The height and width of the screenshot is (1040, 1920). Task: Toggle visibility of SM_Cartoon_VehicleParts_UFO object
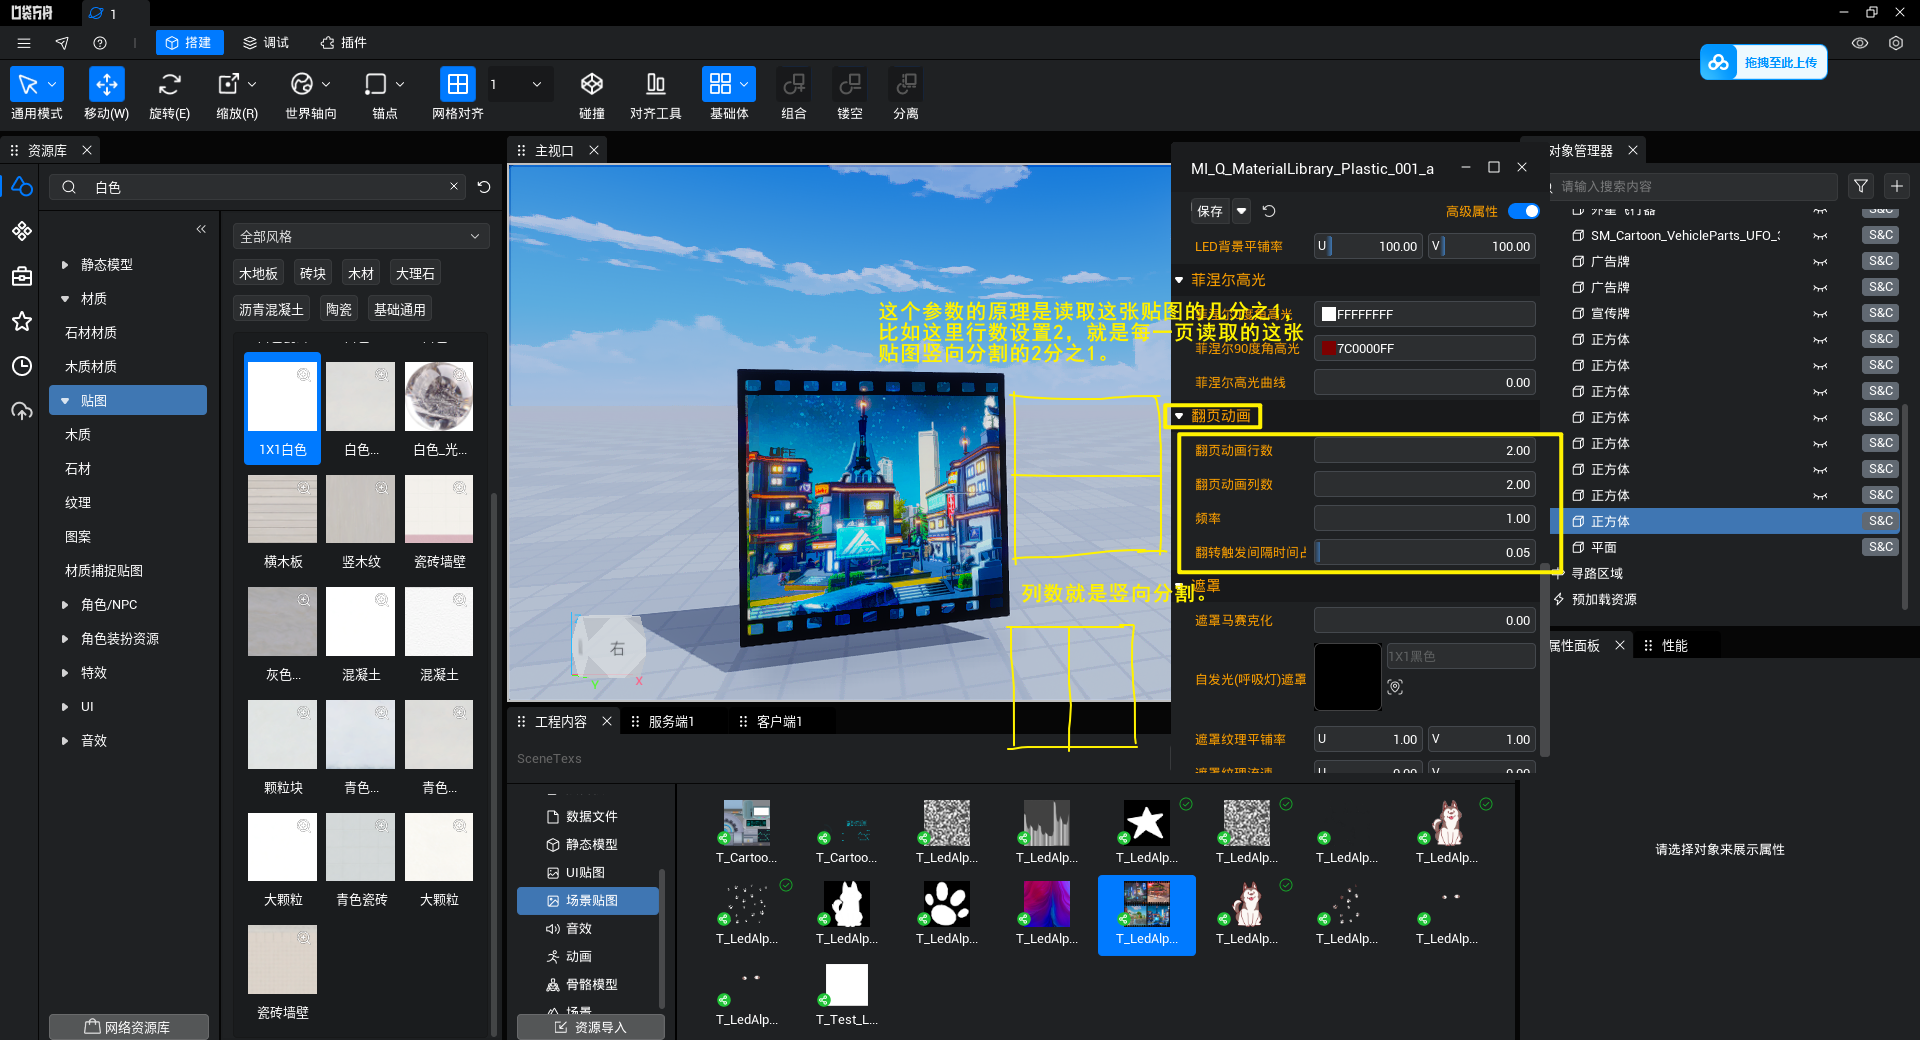pyautogui.click(x=1820, y=236)
